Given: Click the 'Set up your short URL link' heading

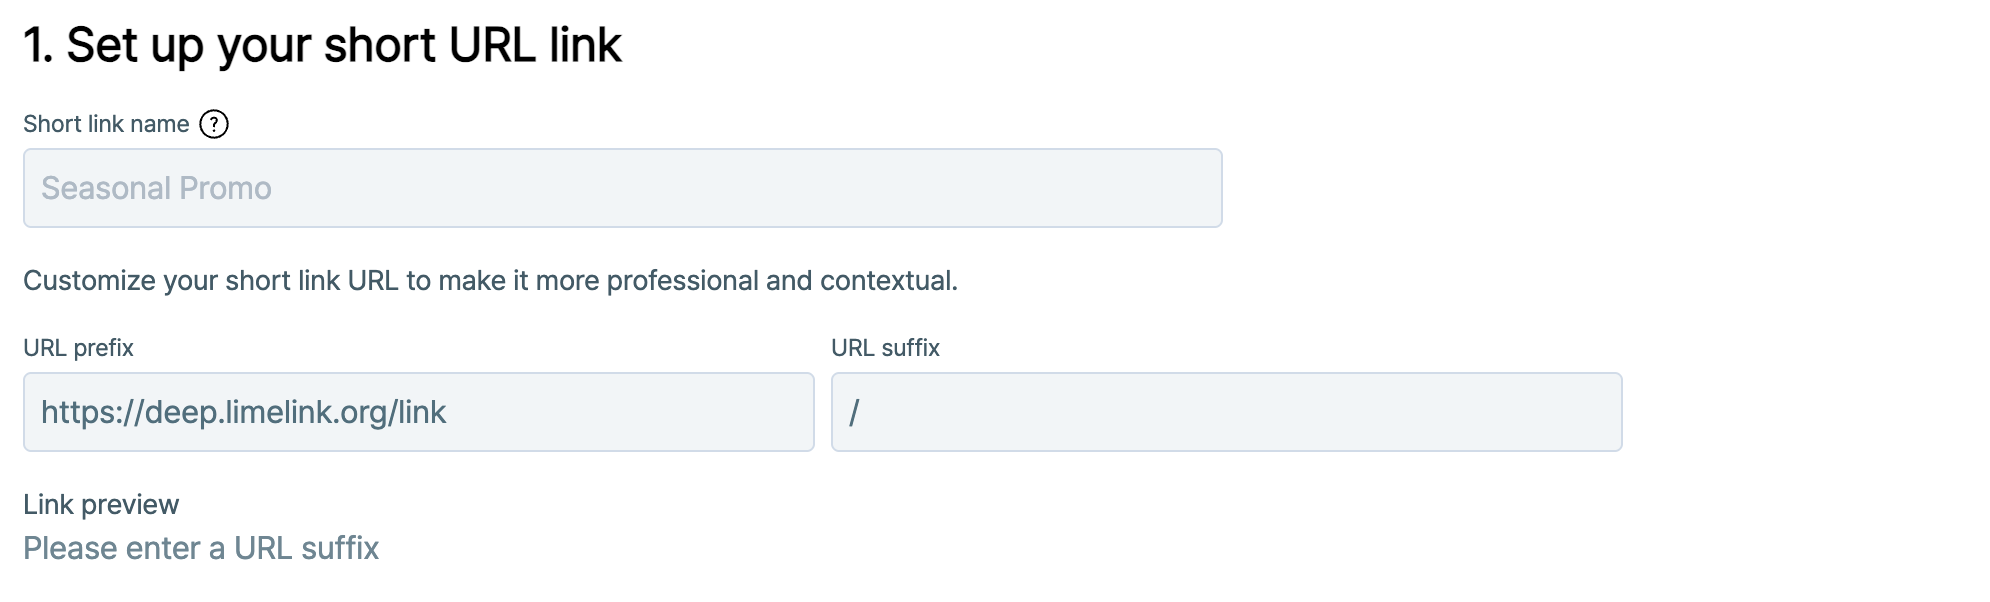Looking at the screenshot, I should tap(343, 45).
